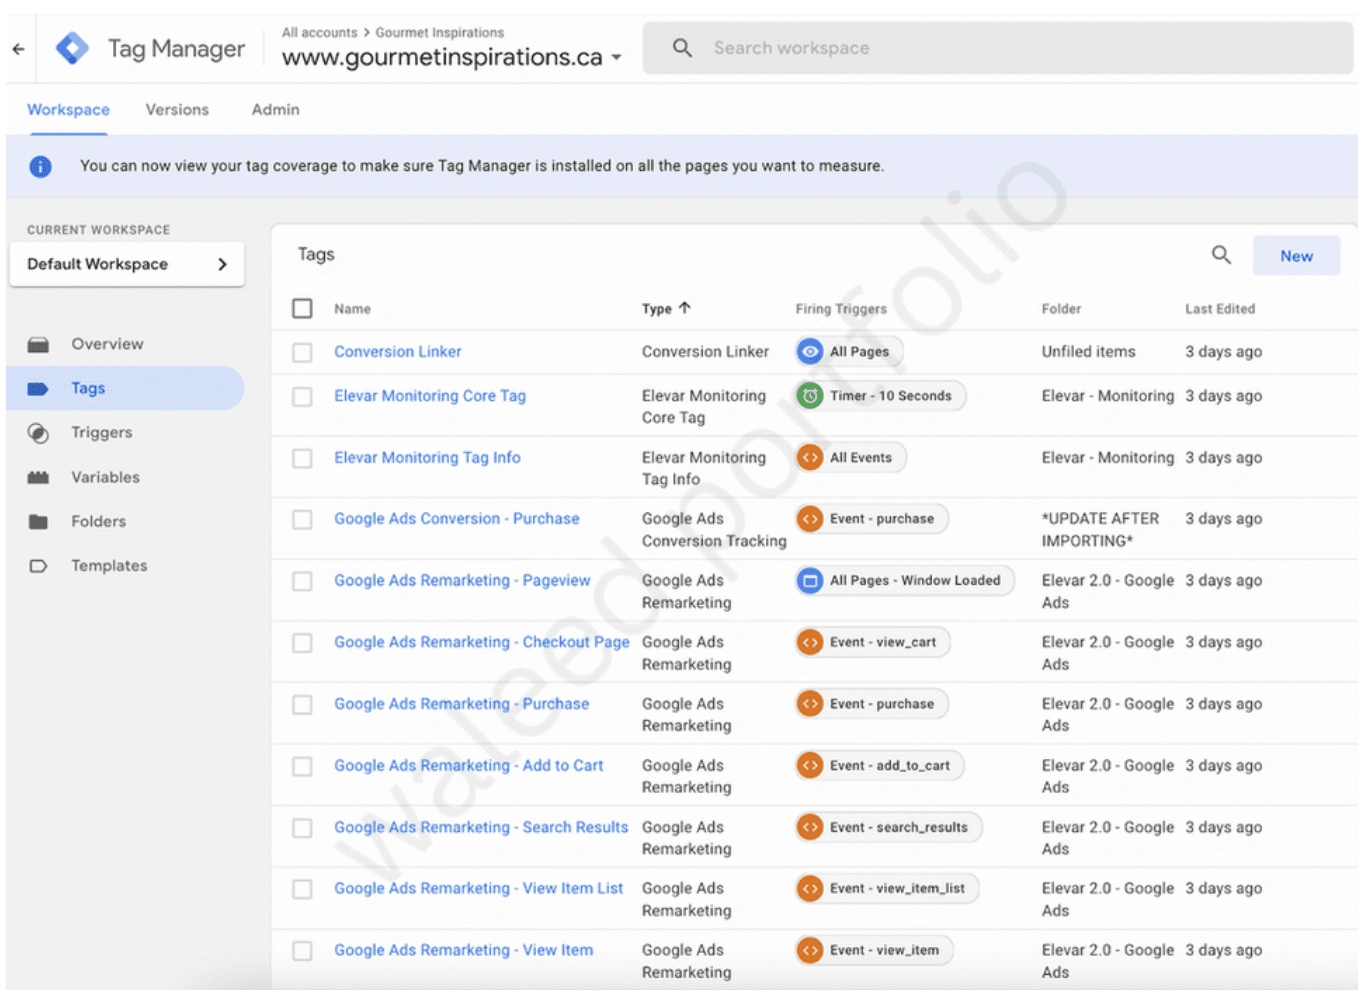Switch to the Versions tab
Image resolution: width=1358 pixels, height=990 pixels.
pyautogui.click(x=177, y=110)
